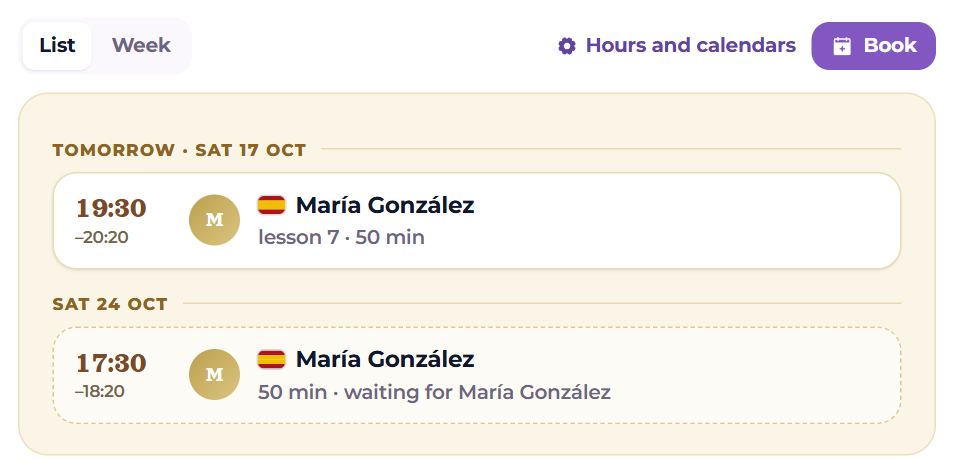Click the gear icon beside Hours and calendars
The width and height of the screenshot is (954, 473).
pyautogui.click(x=566, y=46)
